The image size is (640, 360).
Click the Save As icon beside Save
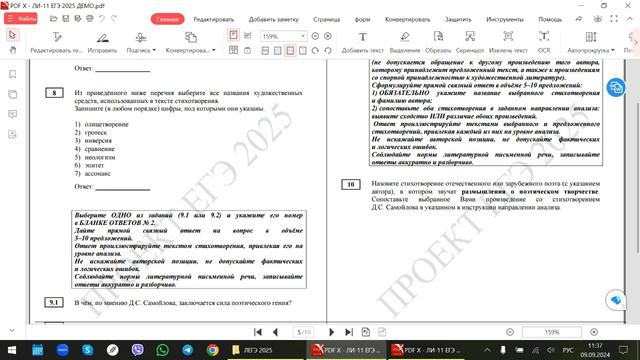(x=78, y=19)
